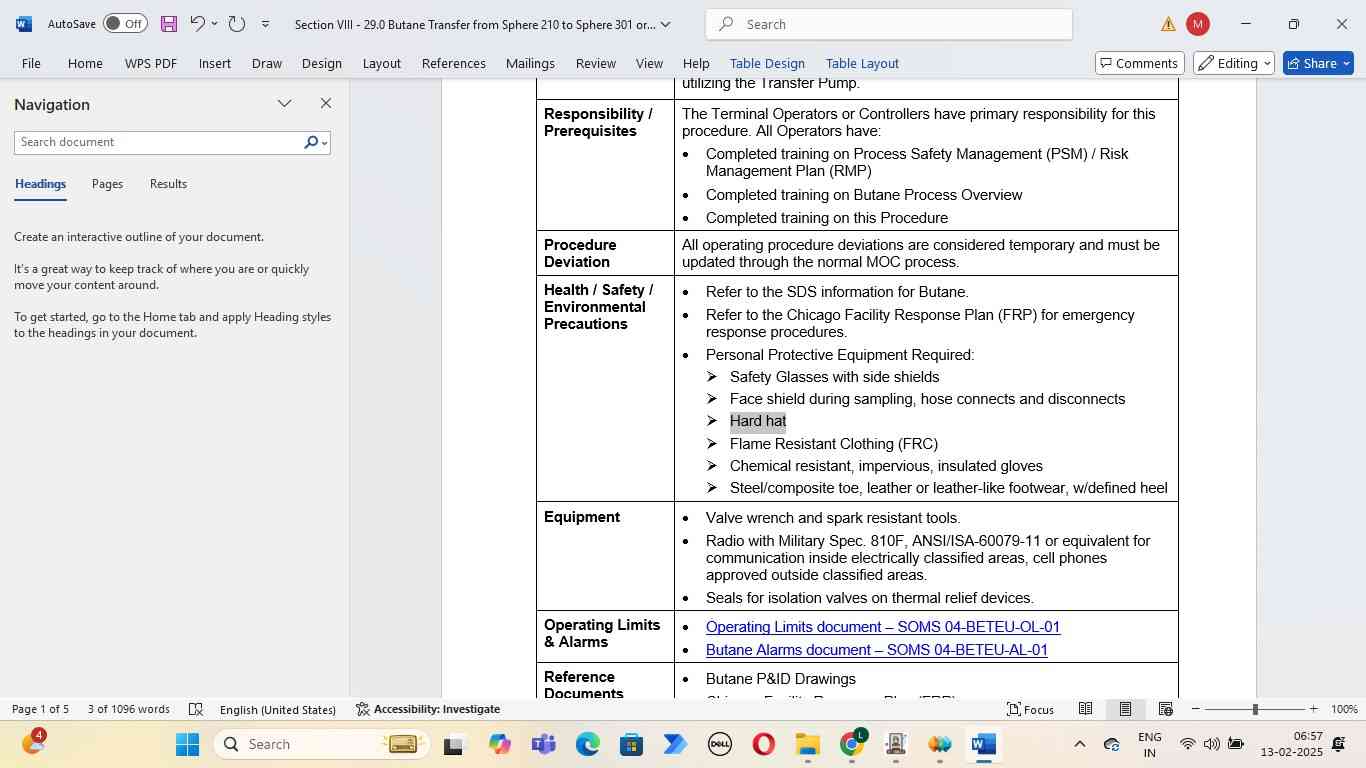Switch to the Table Layout tab

pyautogui.click(x=862, y=63)
